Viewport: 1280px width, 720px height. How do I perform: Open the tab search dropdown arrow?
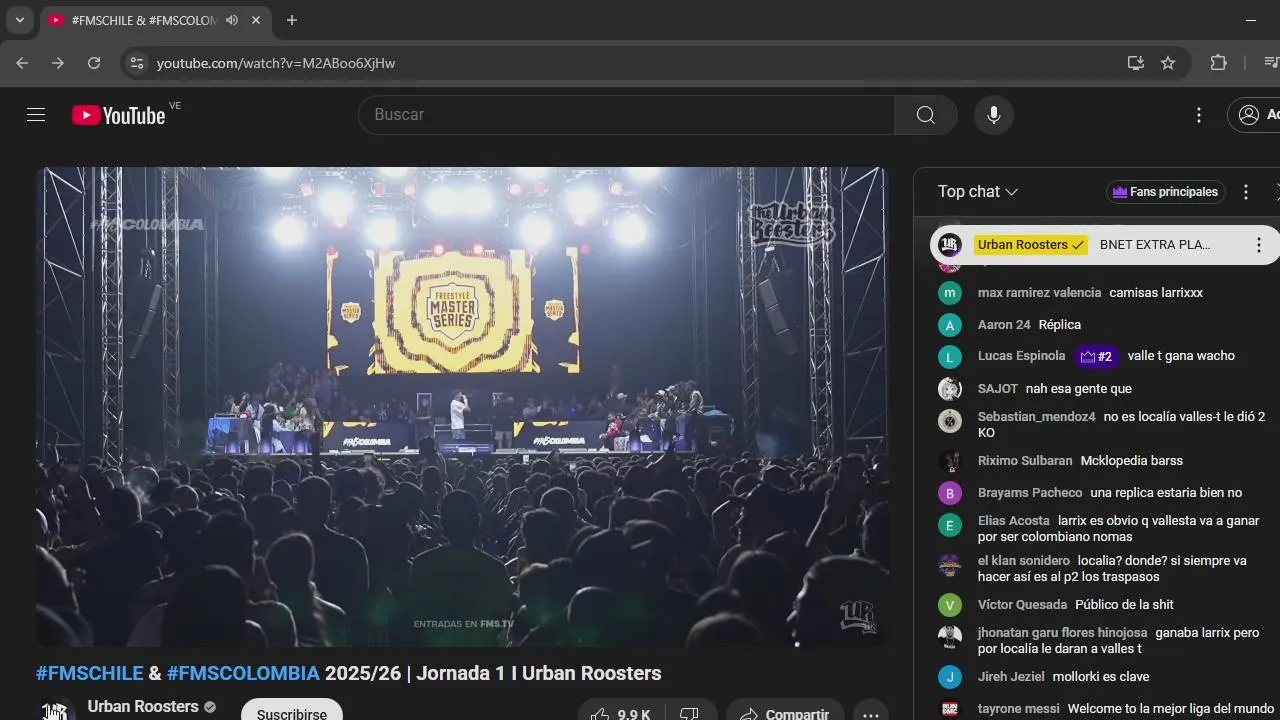pyautogui.click(x=19, y=20)
